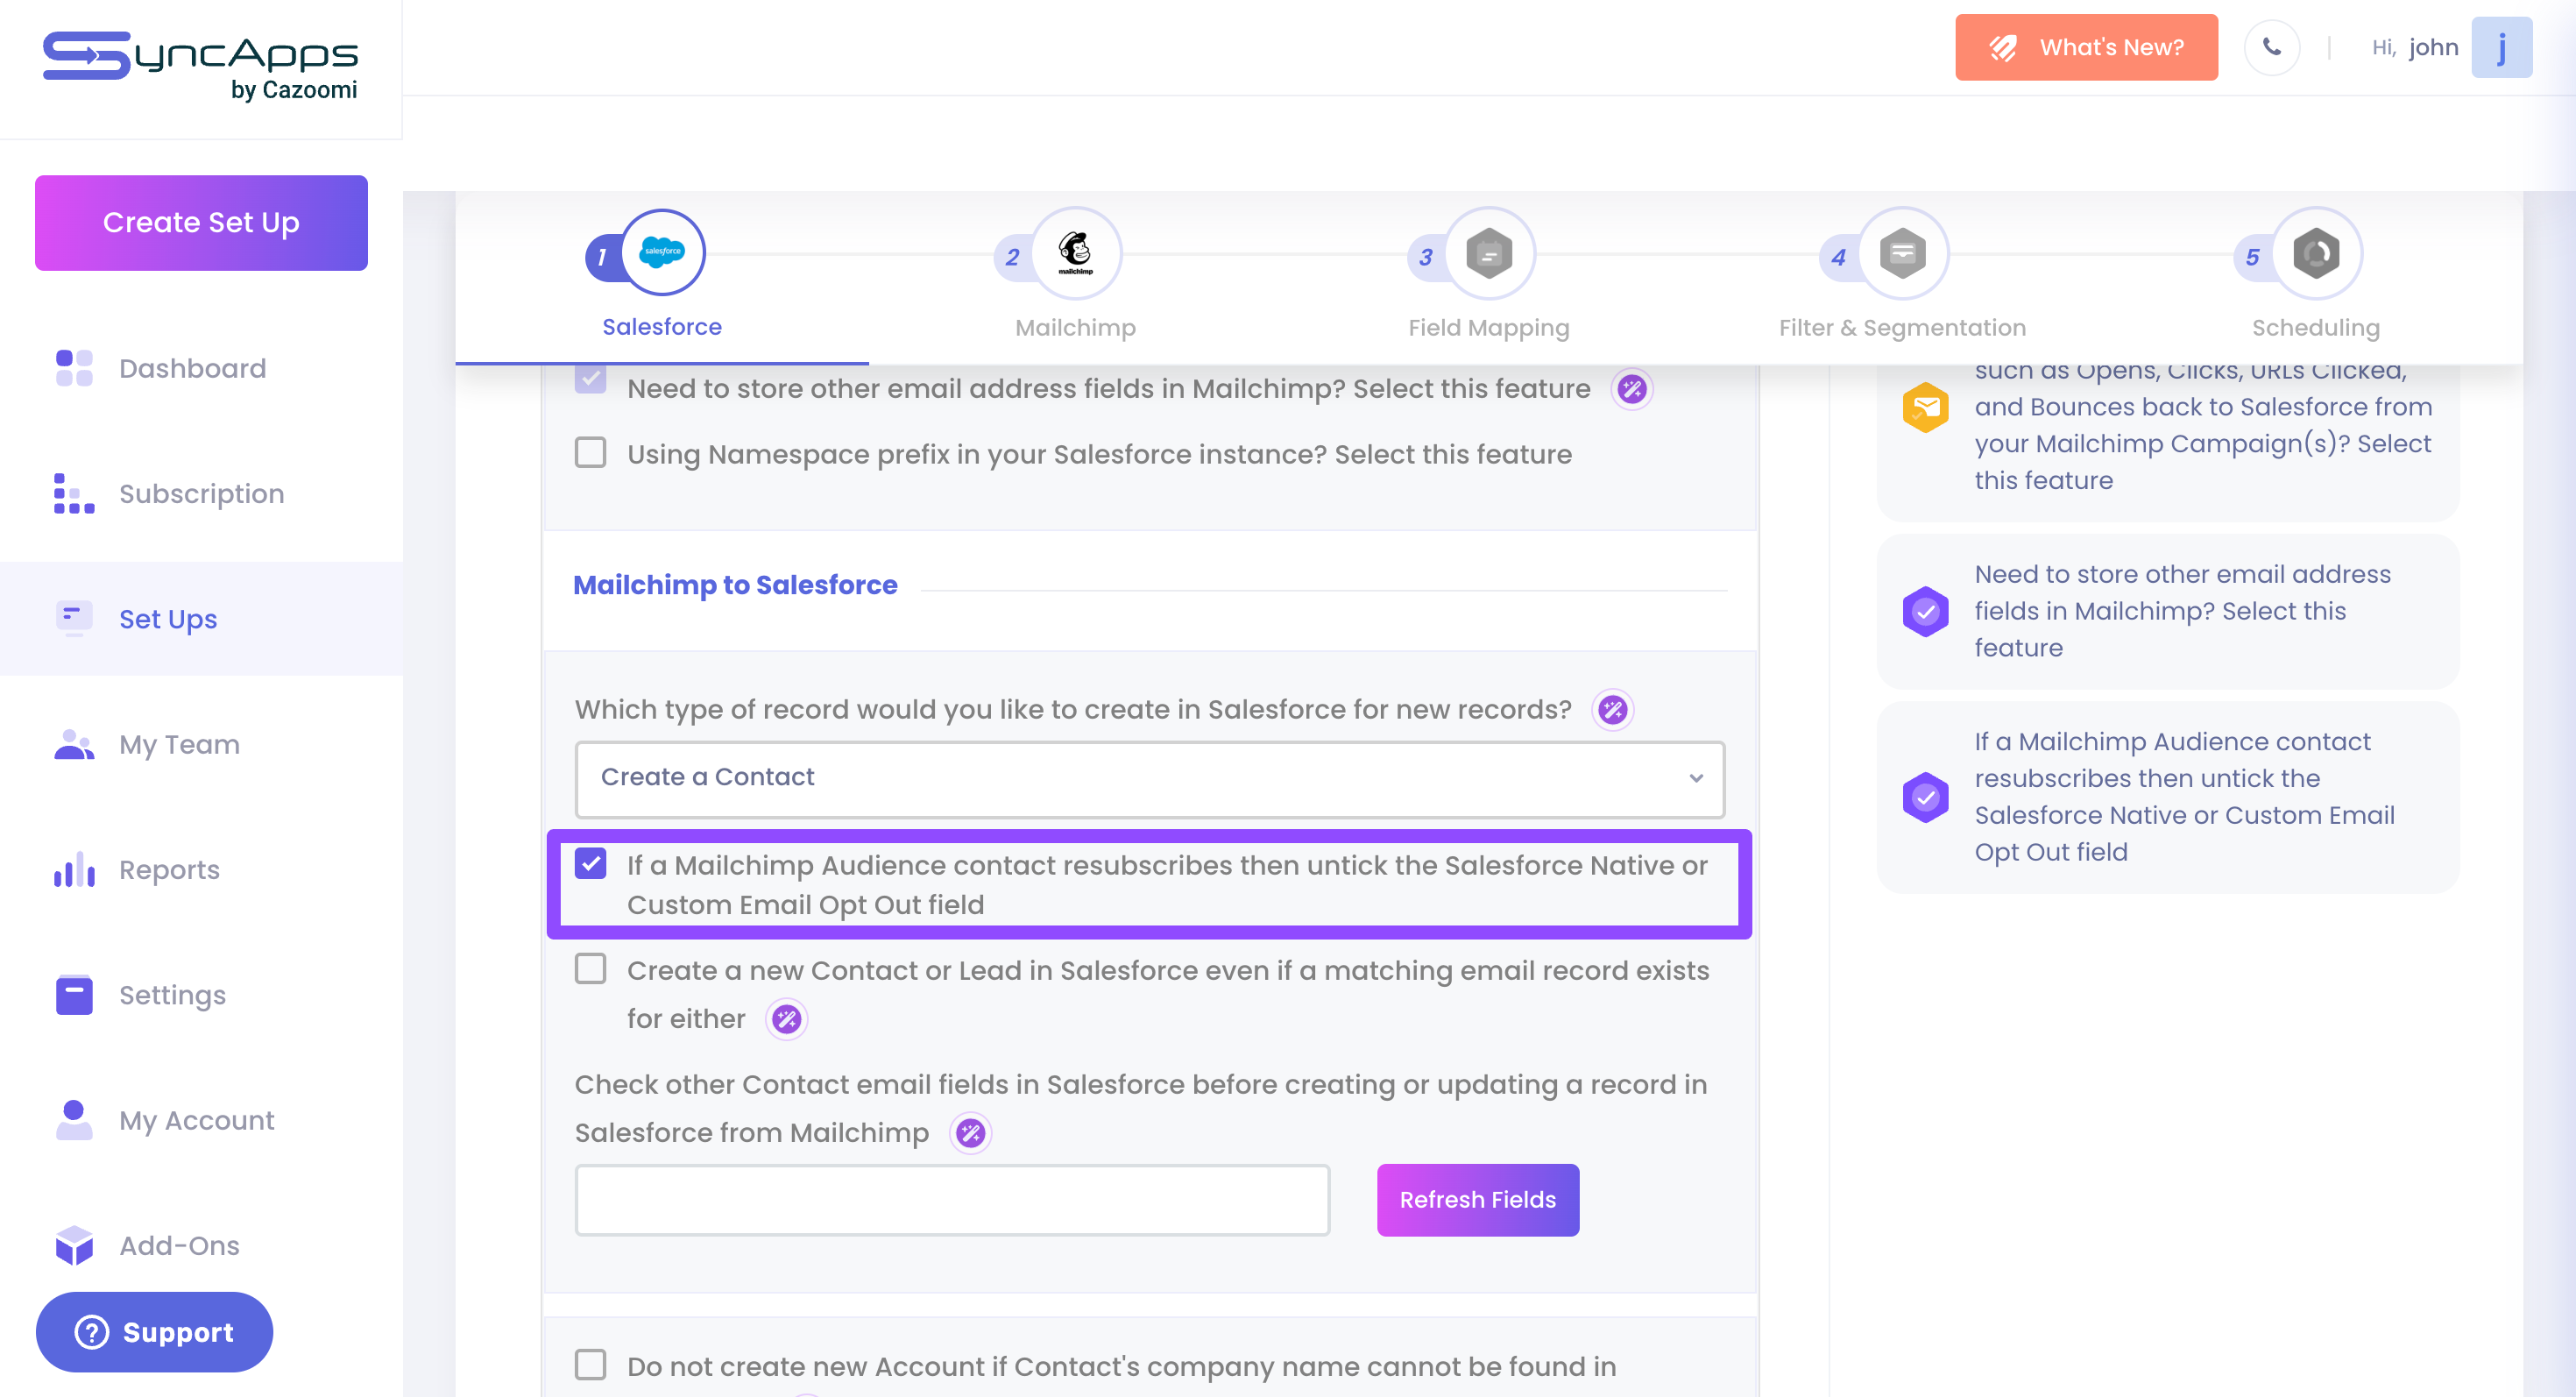
Task: Click the john username link
Action: coord(2432,47)
